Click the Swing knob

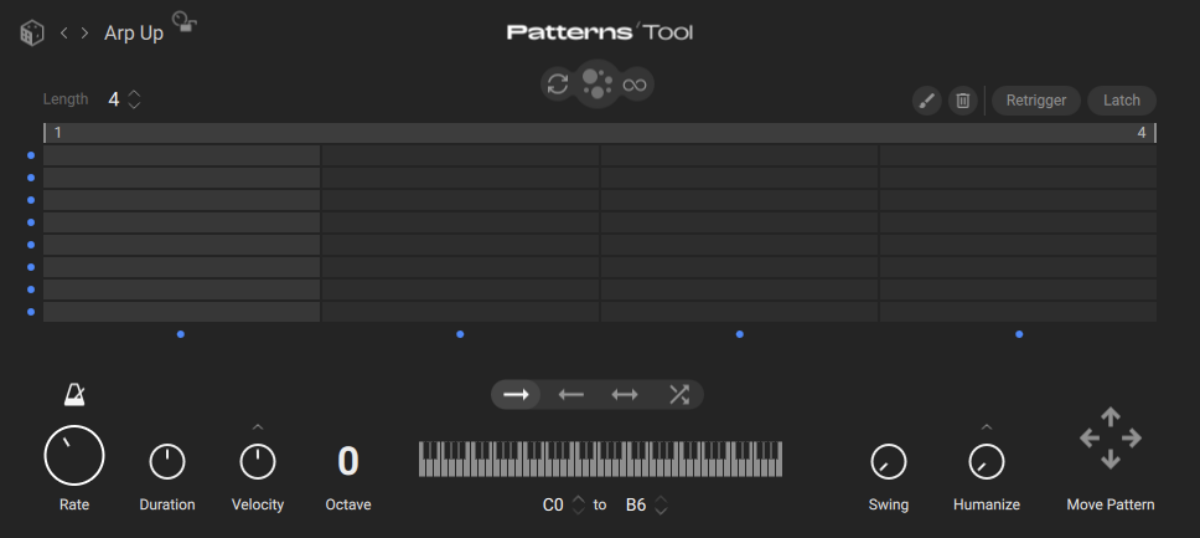pyautogui.click(x=888, y=462)
